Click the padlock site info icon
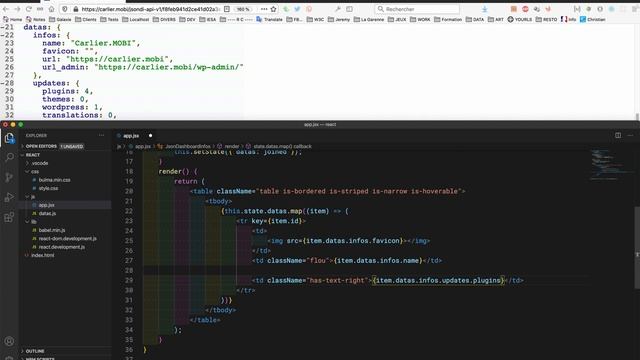The width and height of the screenshot is (640, 360). tap(76, 9)
